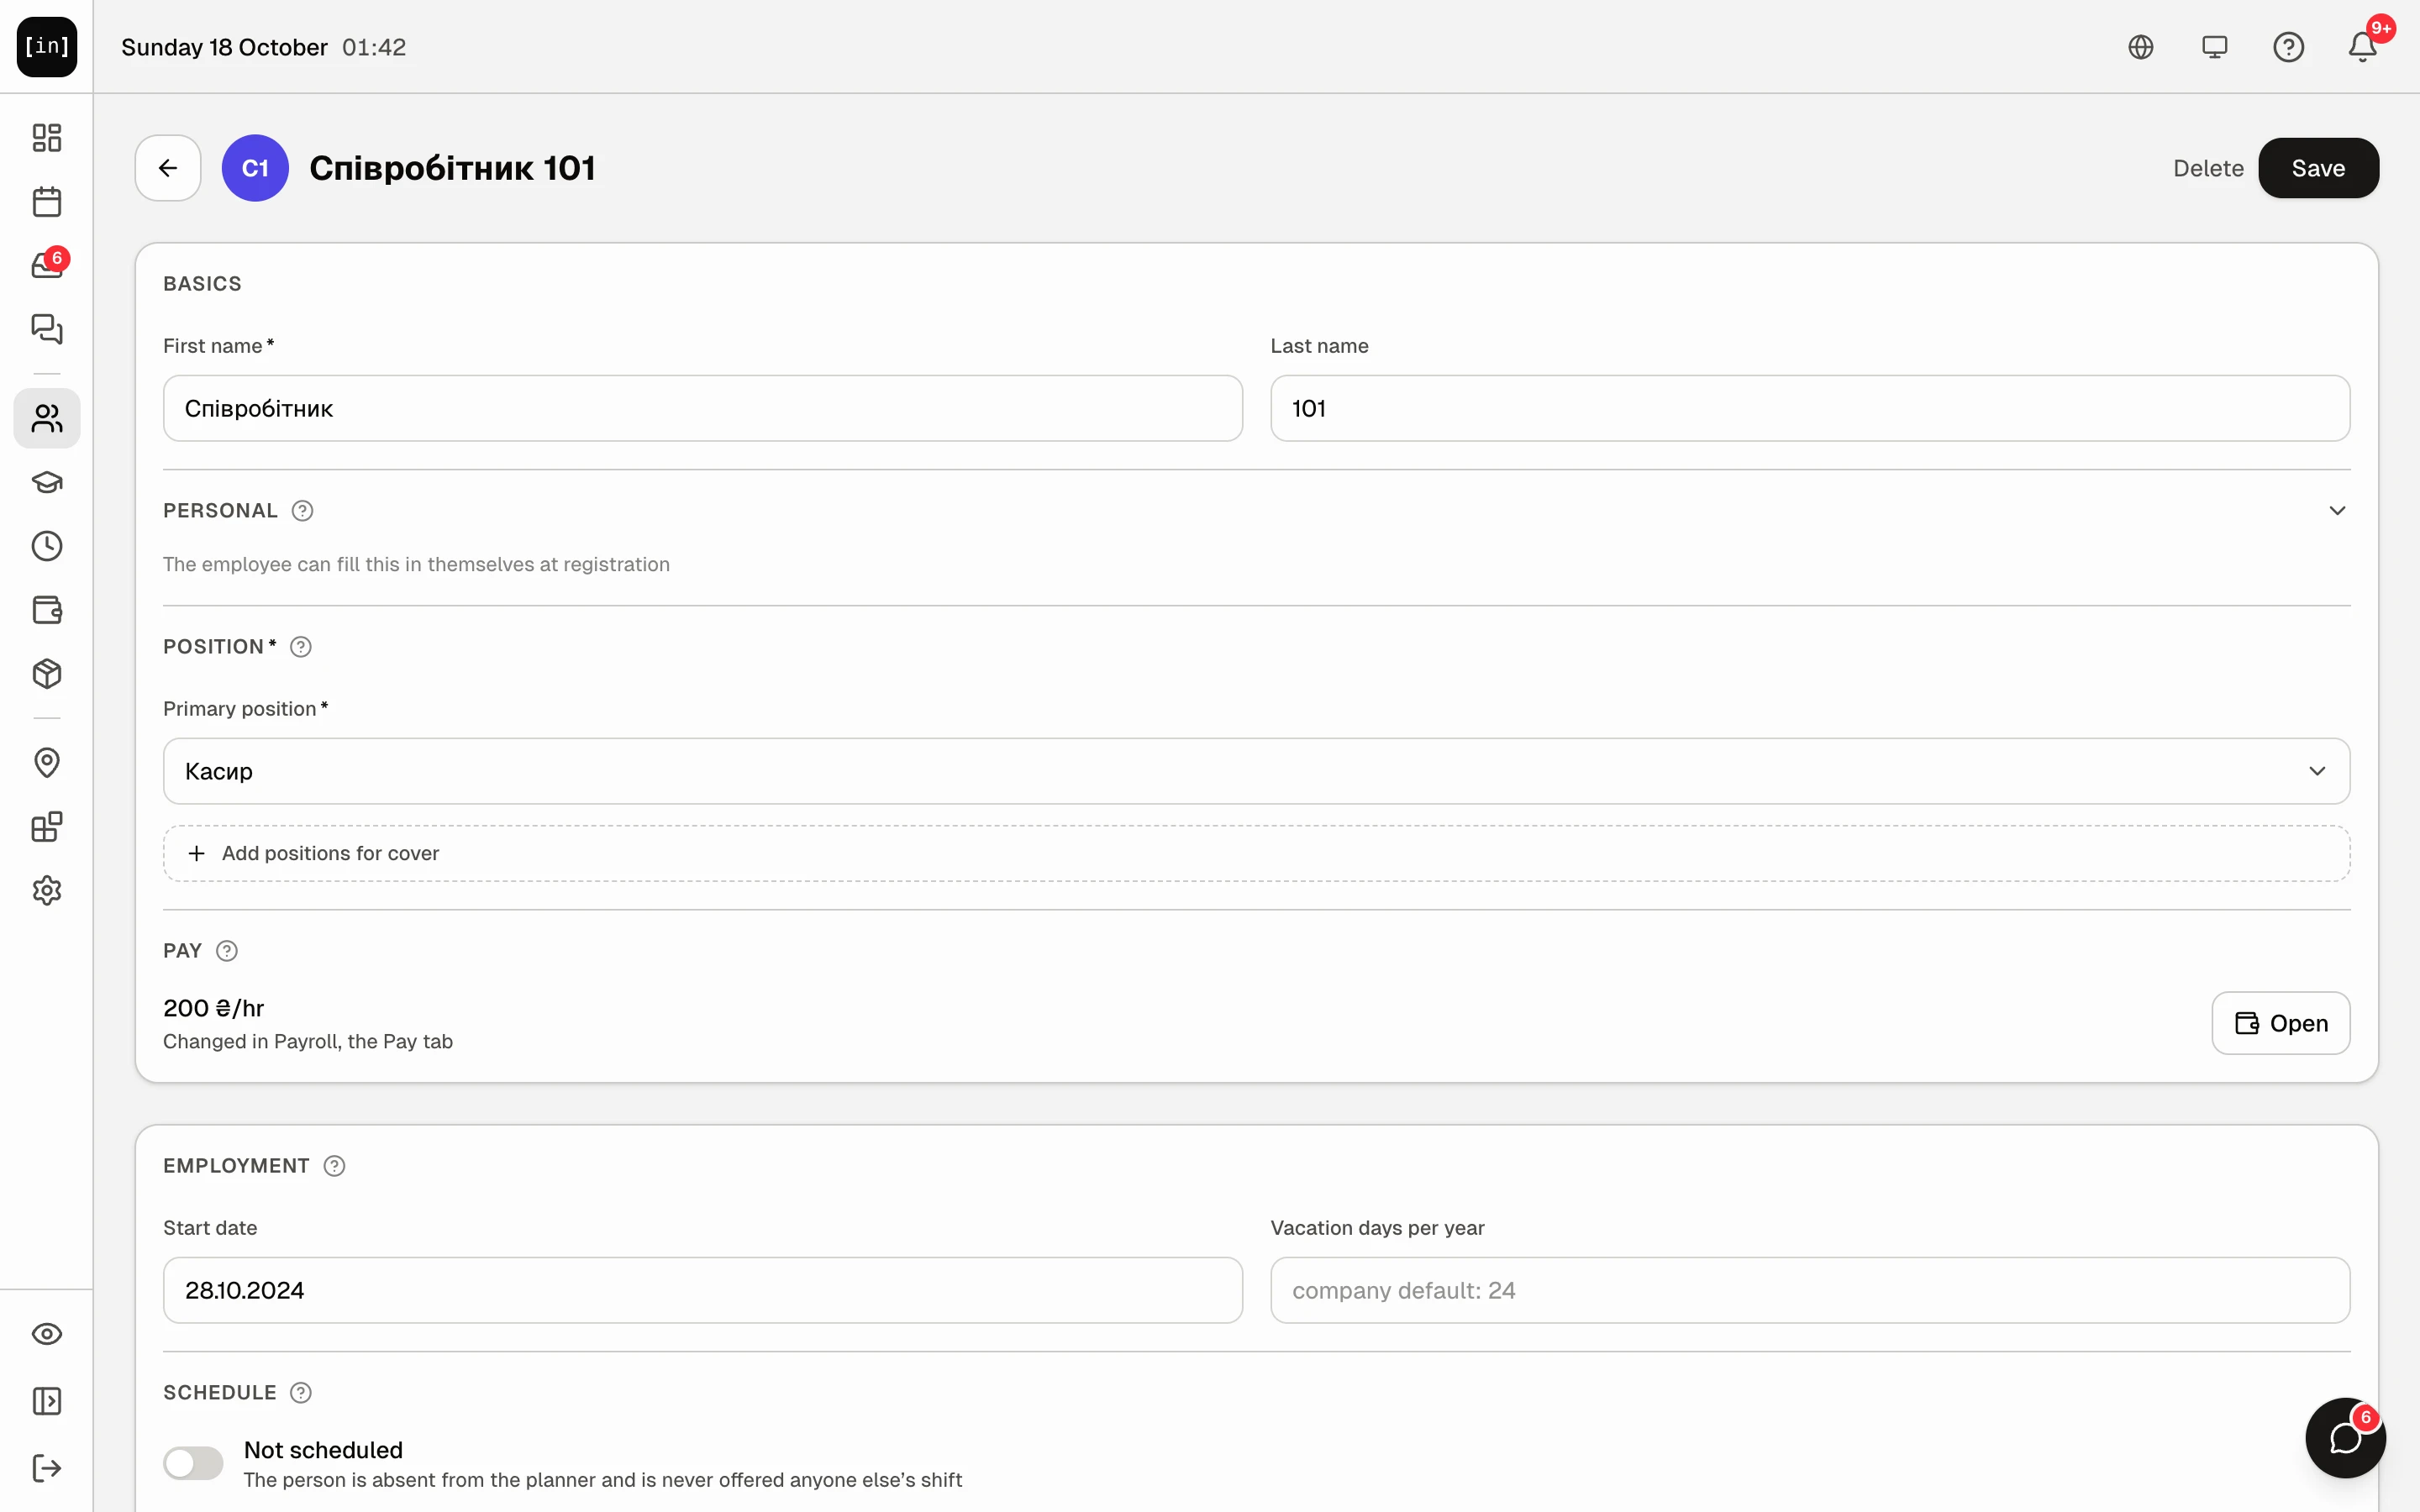Open the clock time tracking icon
The image size is (2420, 1512).
(47, 546)
